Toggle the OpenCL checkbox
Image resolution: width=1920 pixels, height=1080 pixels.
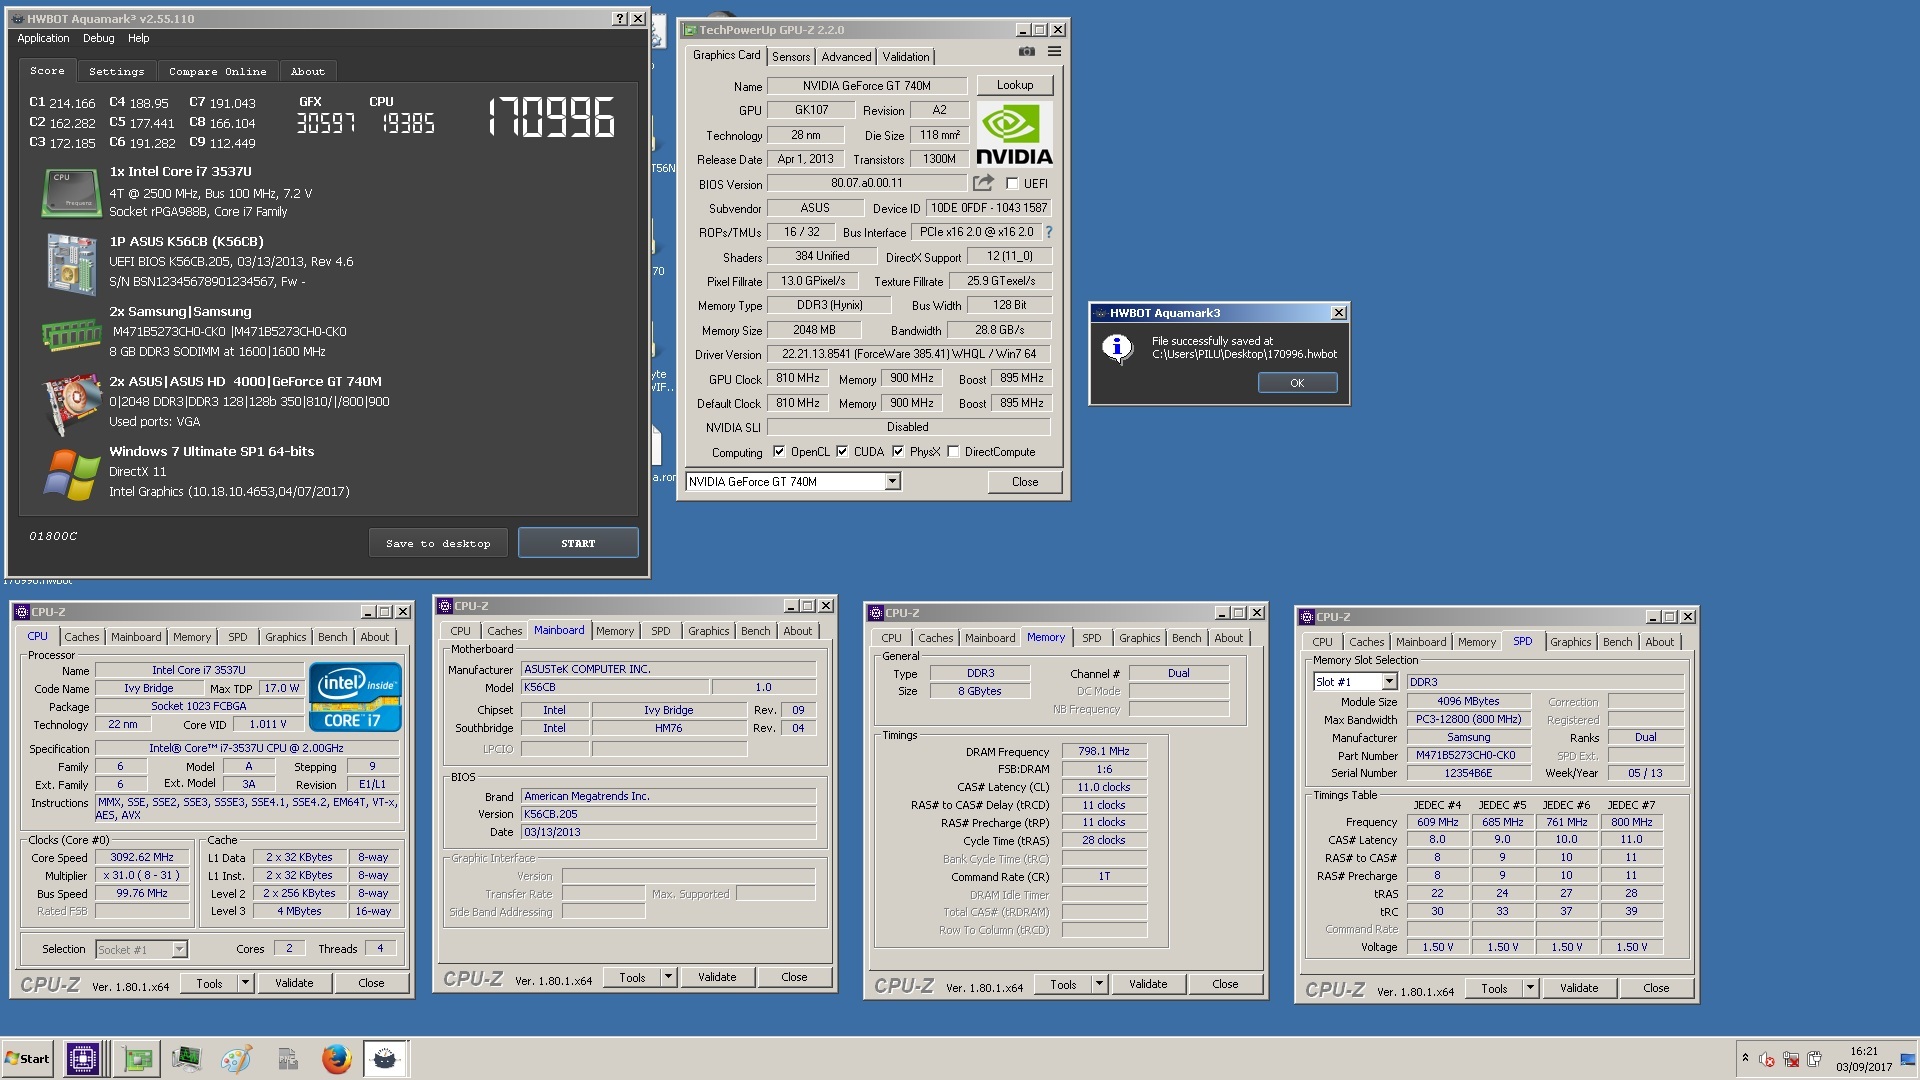pos(779,452)
